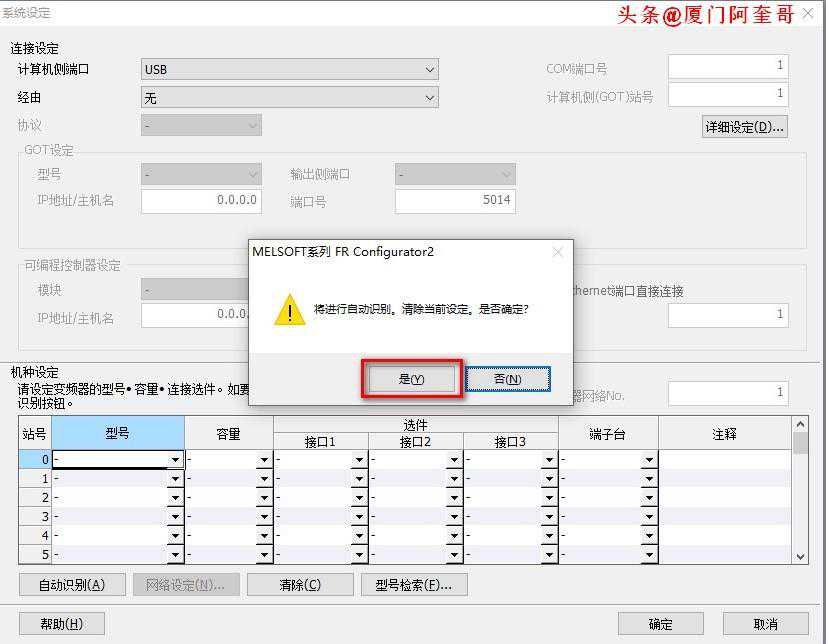Close the MELSOFT FR Configurator2 dialog
This screenshot has height=644, width=829.
click(x=558, y=252)
